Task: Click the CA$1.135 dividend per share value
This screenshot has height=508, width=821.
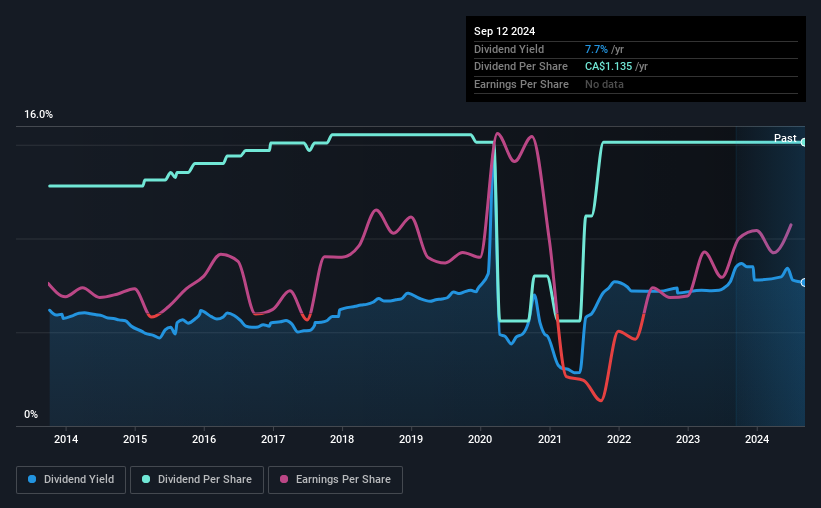Action: click(608, 67)
